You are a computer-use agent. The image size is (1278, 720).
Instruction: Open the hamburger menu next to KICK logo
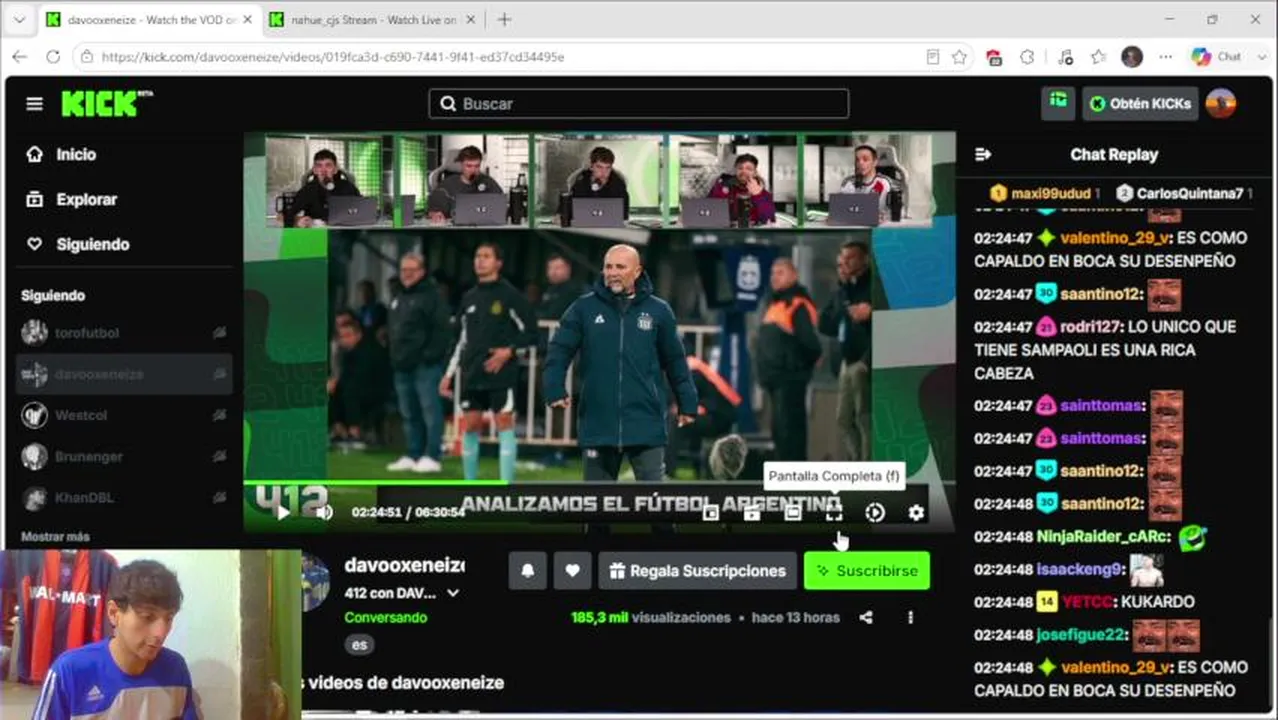tap(34, 104)
